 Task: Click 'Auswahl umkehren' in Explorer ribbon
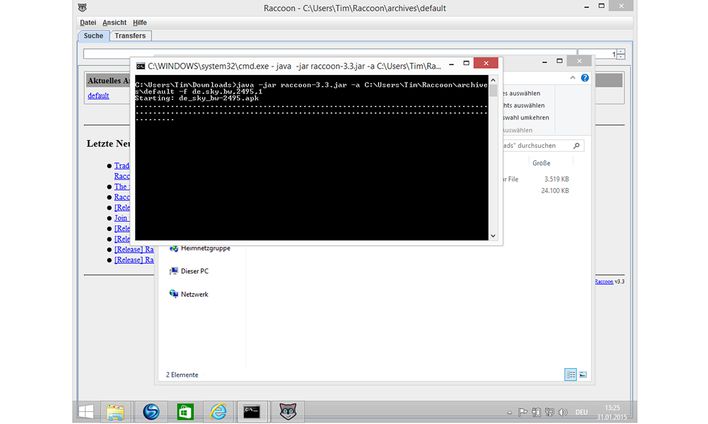526,117
